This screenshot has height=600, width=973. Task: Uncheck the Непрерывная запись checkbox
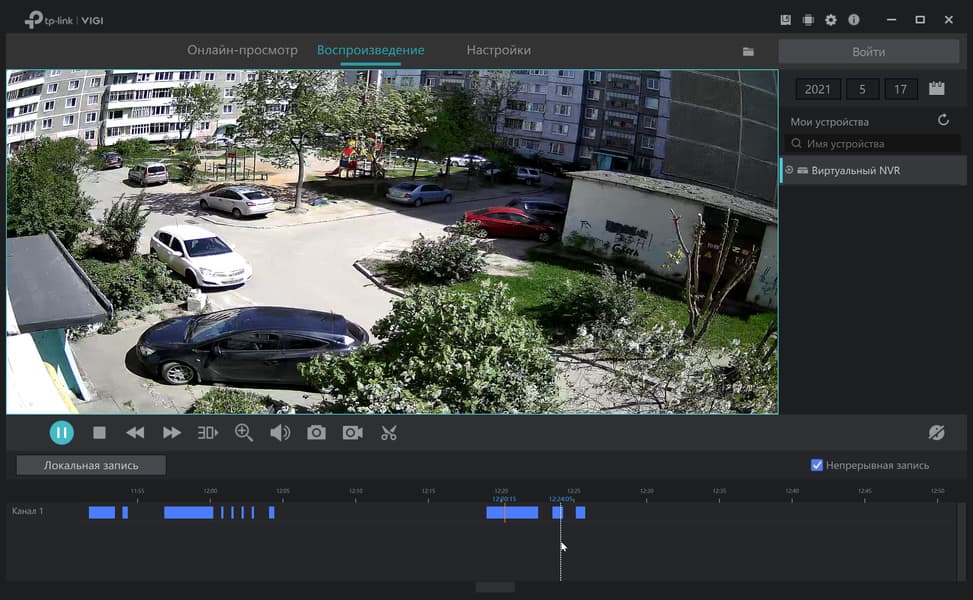point(817,465)
